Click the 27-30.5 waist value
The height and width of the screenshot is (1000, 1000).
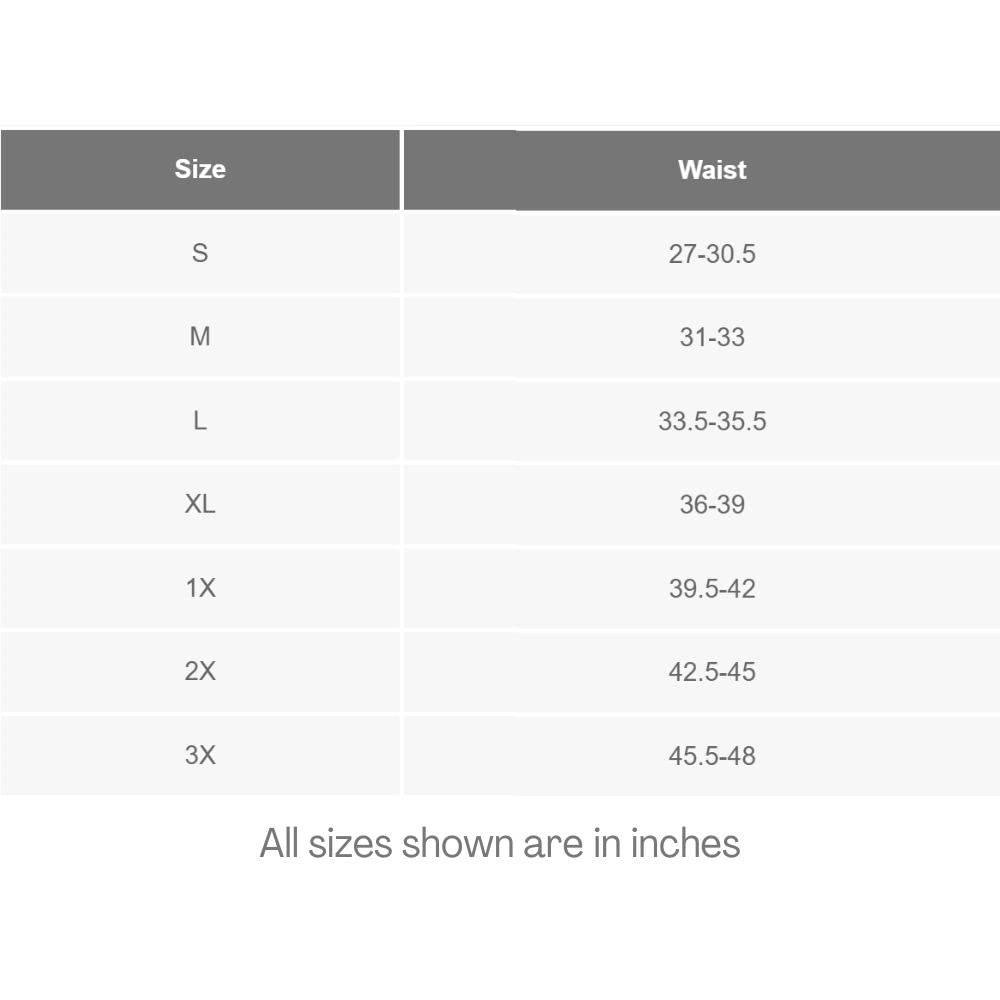[x=712, y=254]
